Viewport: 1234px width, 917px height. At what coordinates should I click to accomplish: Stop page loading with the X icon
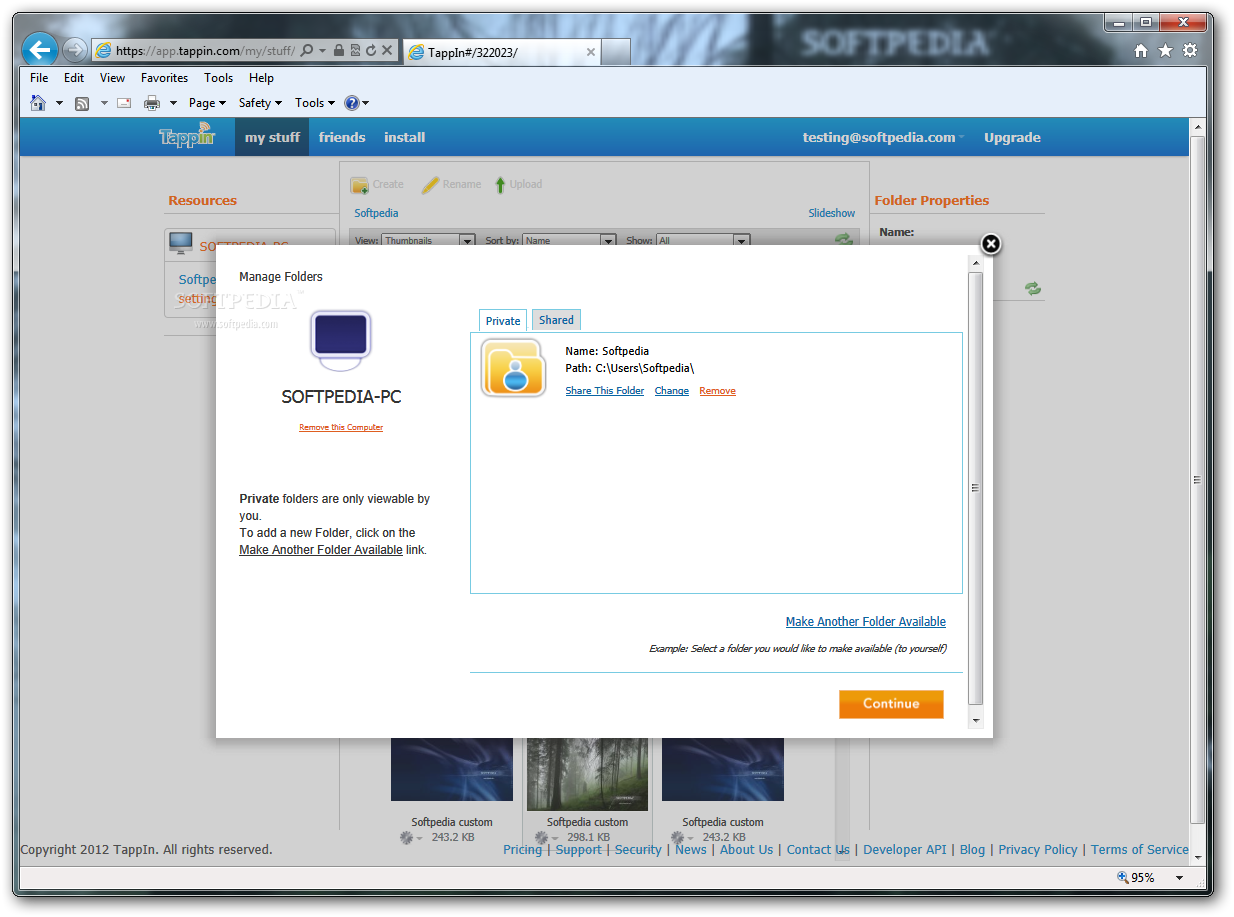point(386,50)
